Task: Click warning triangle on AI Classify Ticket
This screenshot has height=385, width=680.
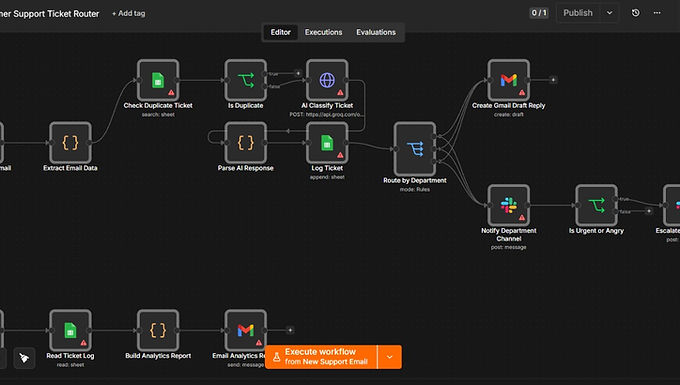Action: (x=340, y=92)
